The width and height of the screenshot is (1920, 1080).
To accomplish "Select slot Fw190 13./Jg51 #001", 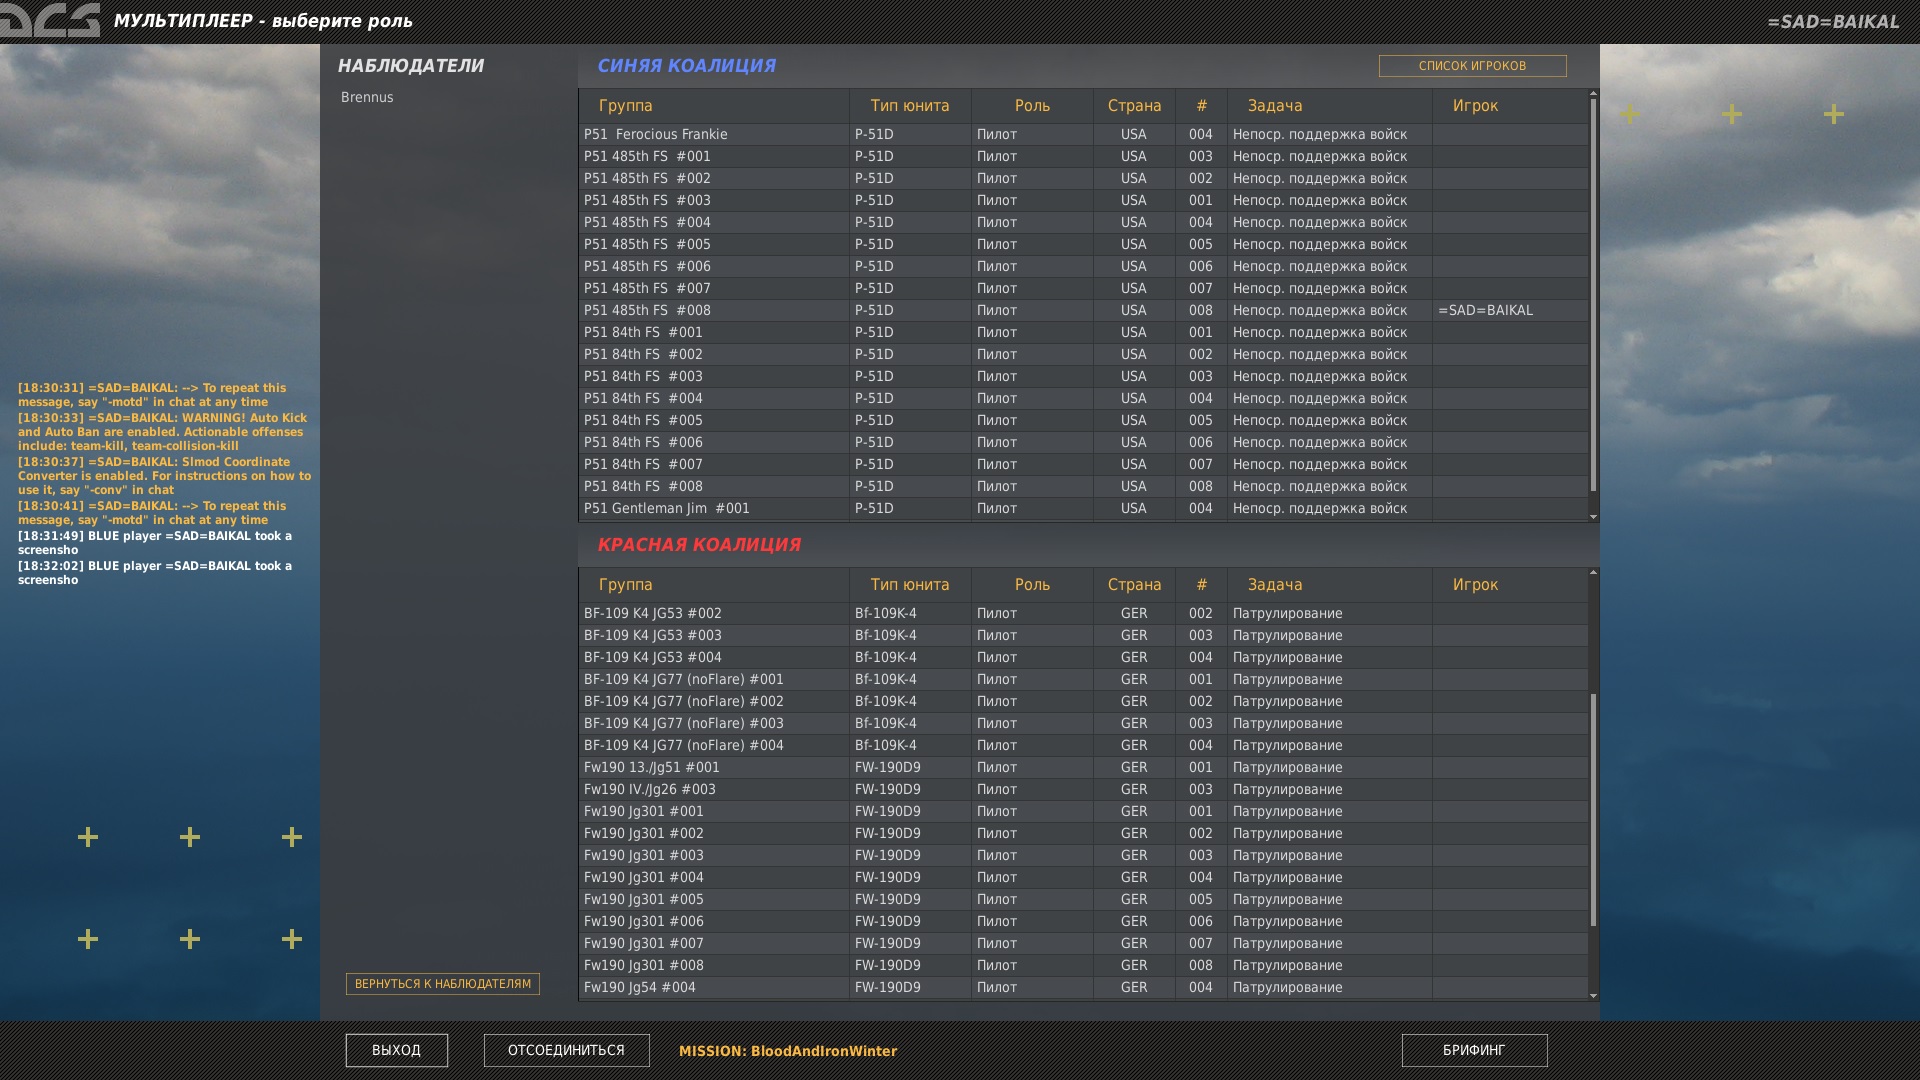I will click(x=1083, y=767).
